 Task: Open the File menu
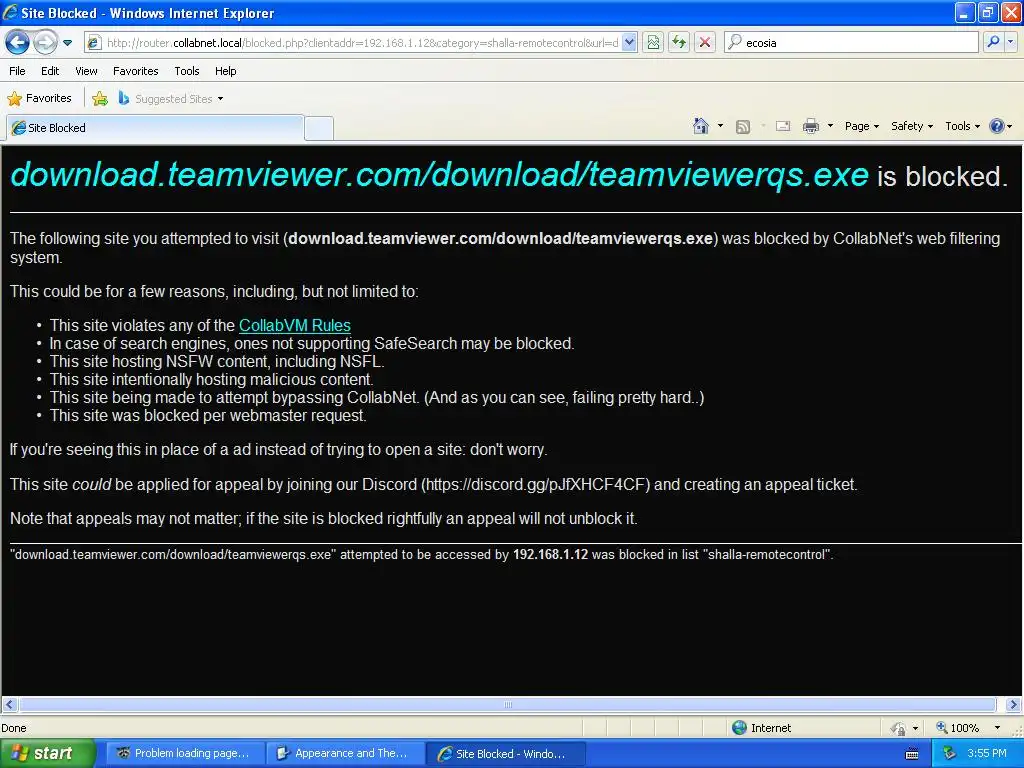point(18,71)
